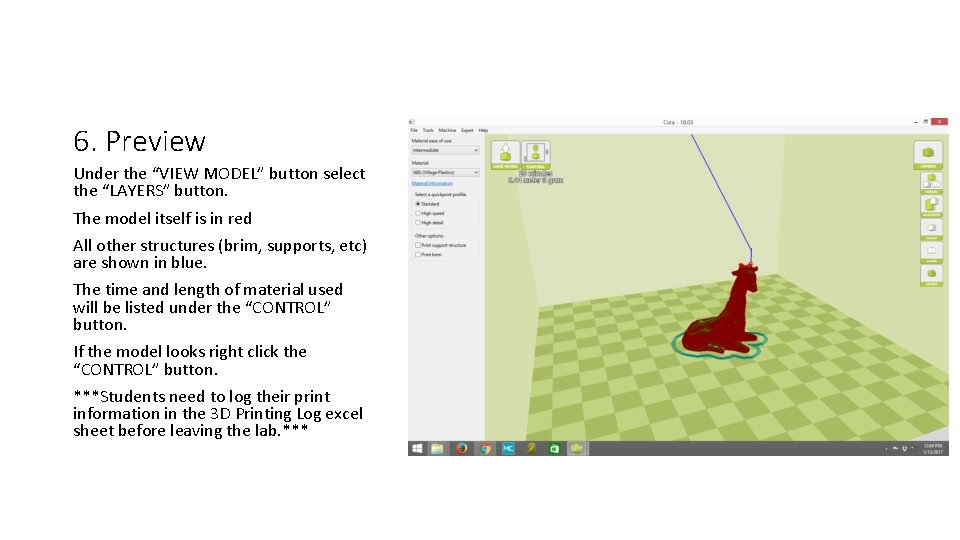Open the large Layers view mode button

(x=928, y=155)
